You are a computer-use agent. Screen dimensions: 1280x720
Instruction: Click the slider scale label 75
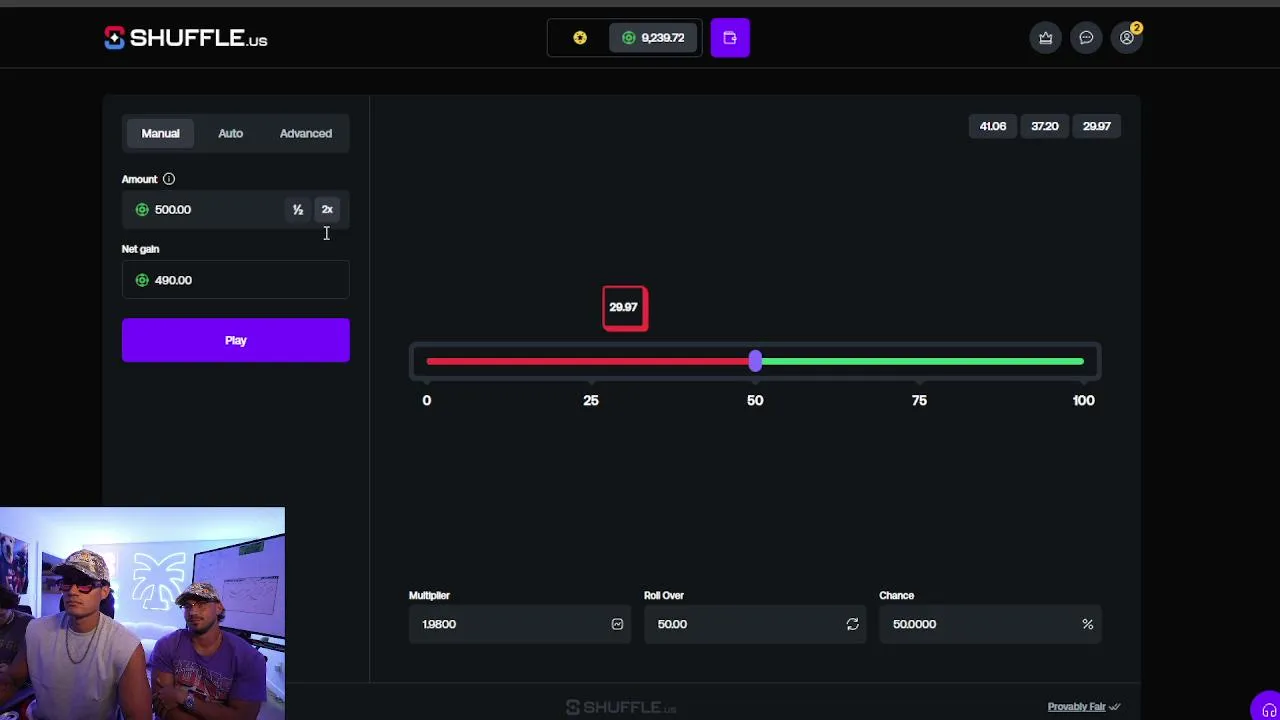point(919,400)
